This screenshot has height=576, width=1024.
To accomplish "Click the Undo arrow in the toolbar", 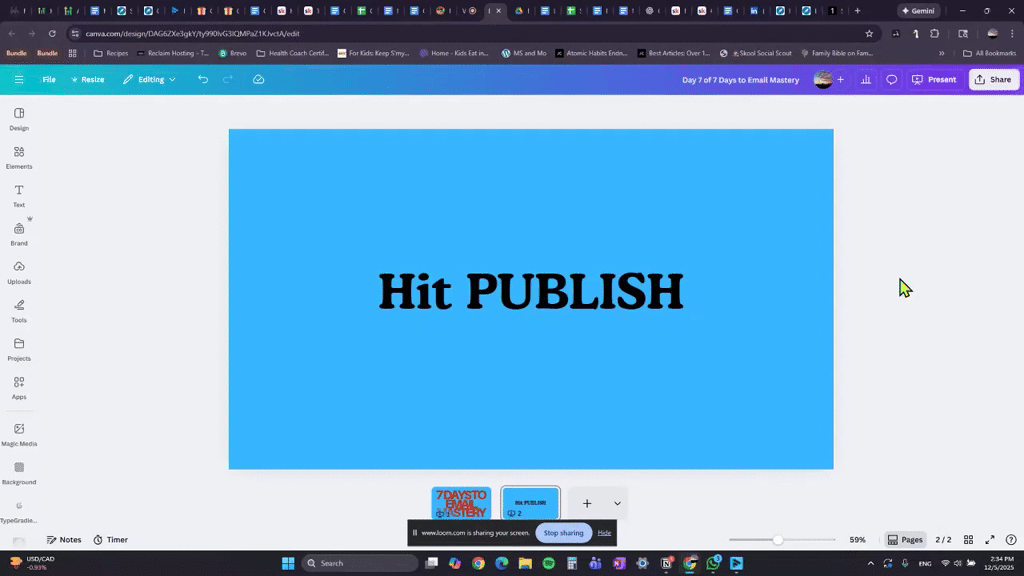I will pos(203,79).
